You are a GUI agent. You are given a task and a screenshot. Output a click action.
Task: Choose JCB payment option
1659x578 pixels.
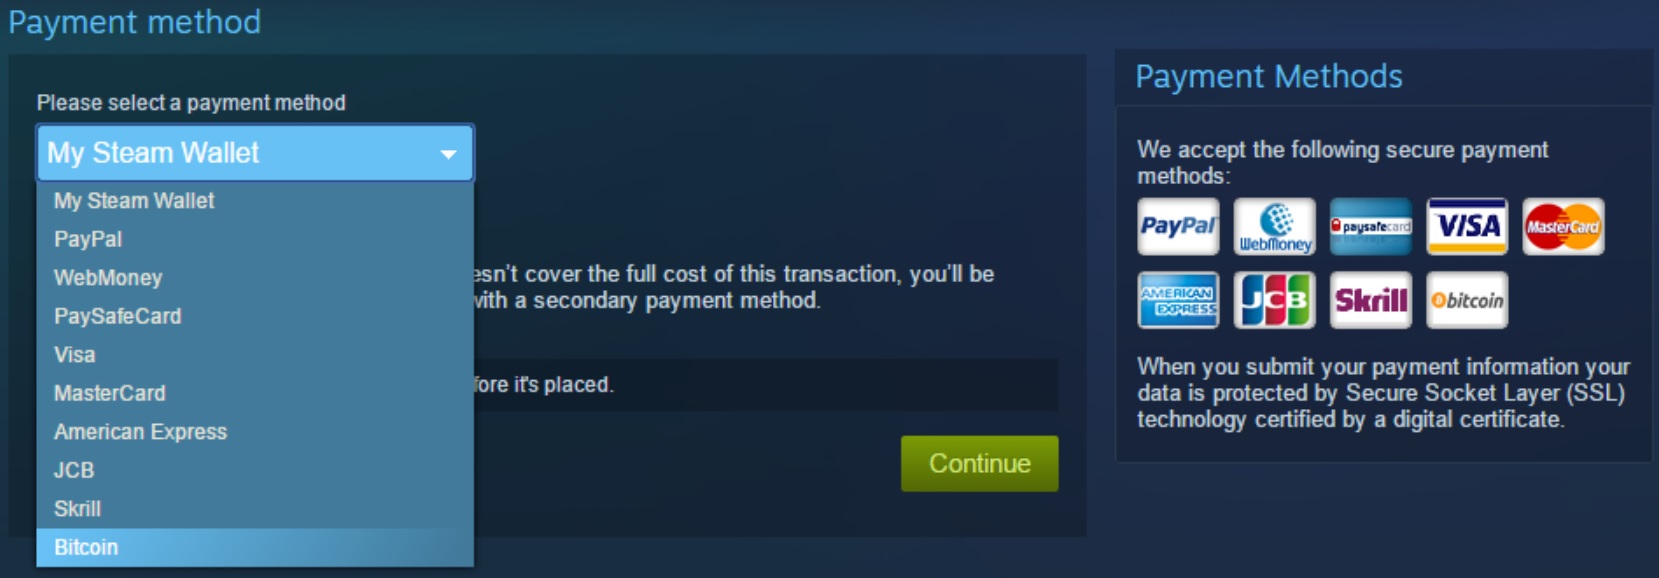(x=255, y=470)
